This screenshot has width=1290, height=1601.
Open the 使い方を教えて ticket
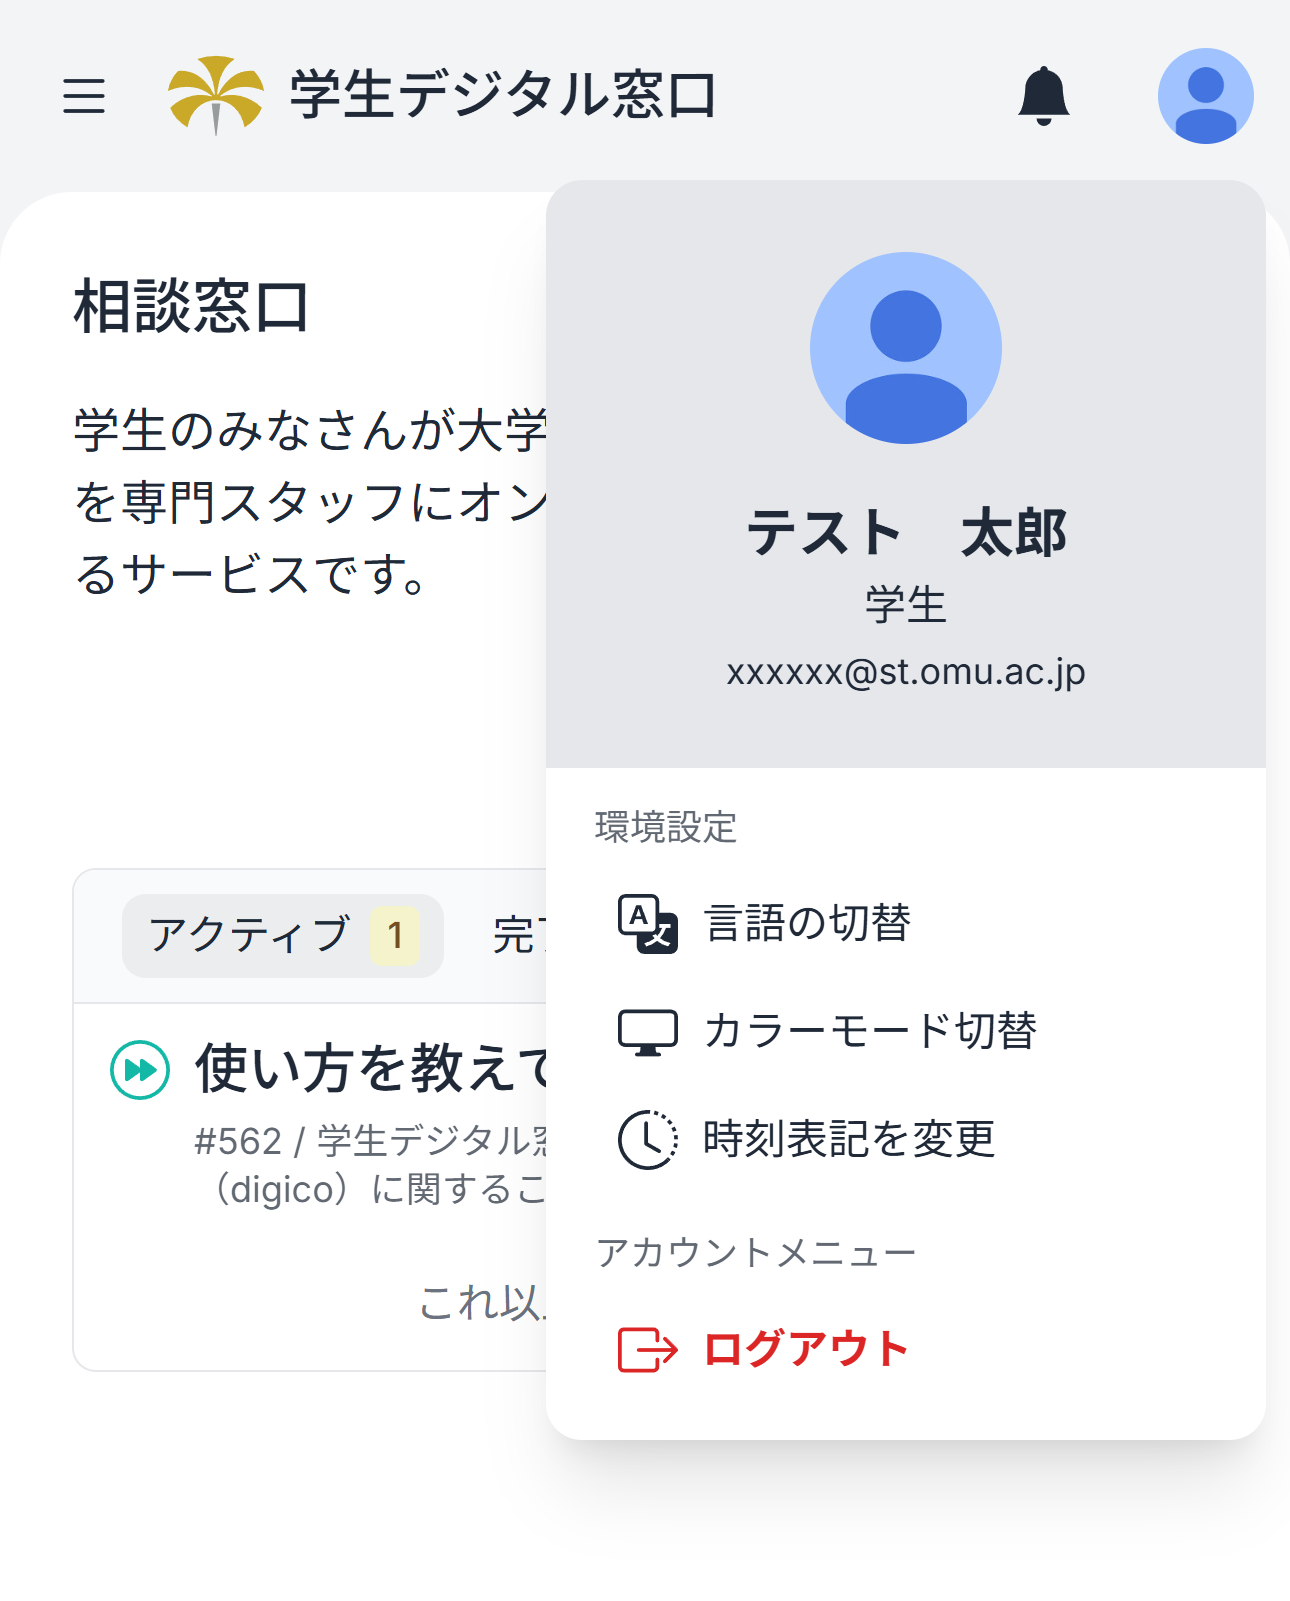[x=372, y=1068]
